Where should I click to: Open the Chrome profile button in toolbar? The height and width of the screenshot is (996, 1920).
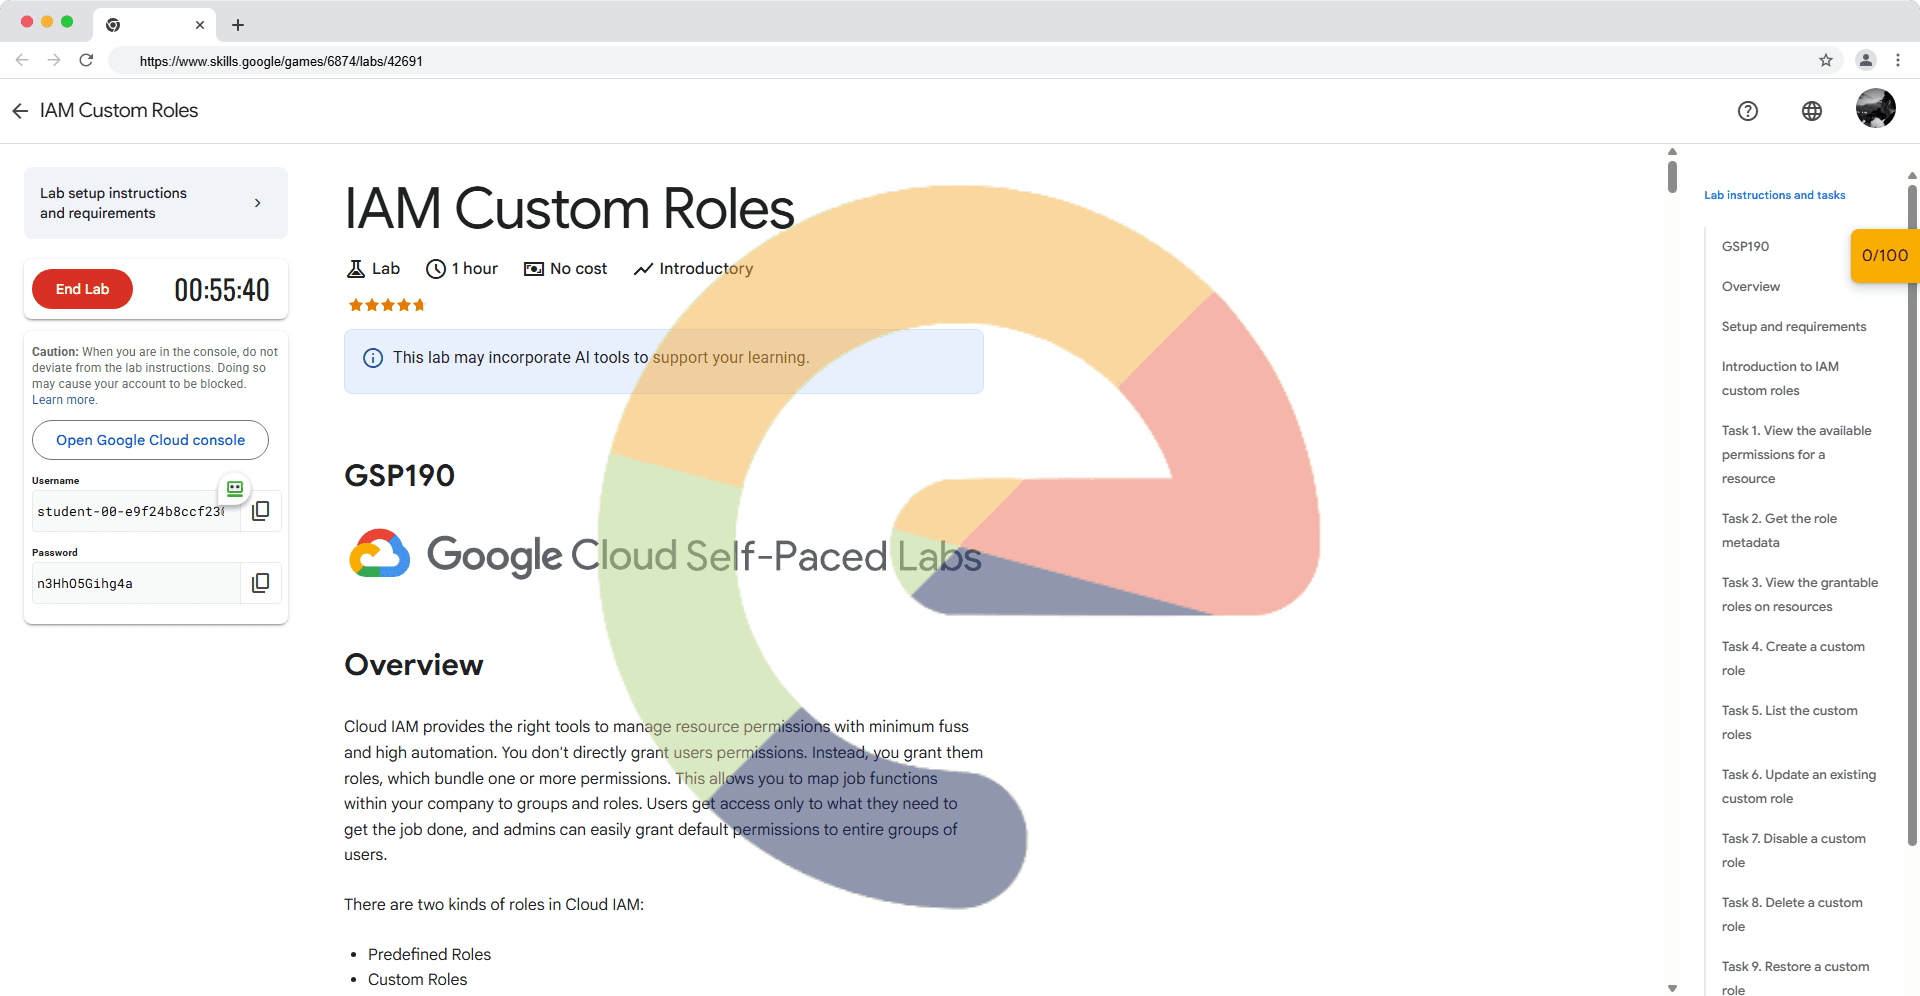pyautogui.click(x=1865, y=61)
